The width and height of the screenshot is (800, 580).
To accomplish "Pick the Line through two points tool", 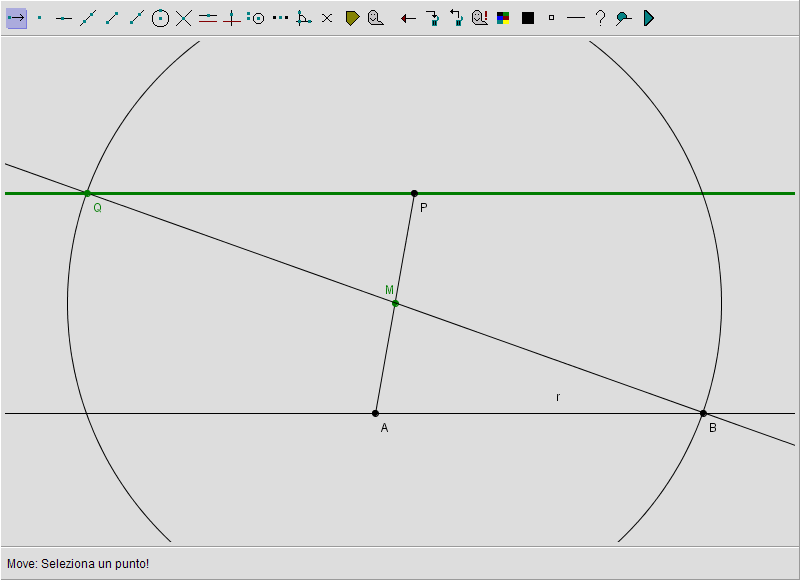I will tap(88, 18).
